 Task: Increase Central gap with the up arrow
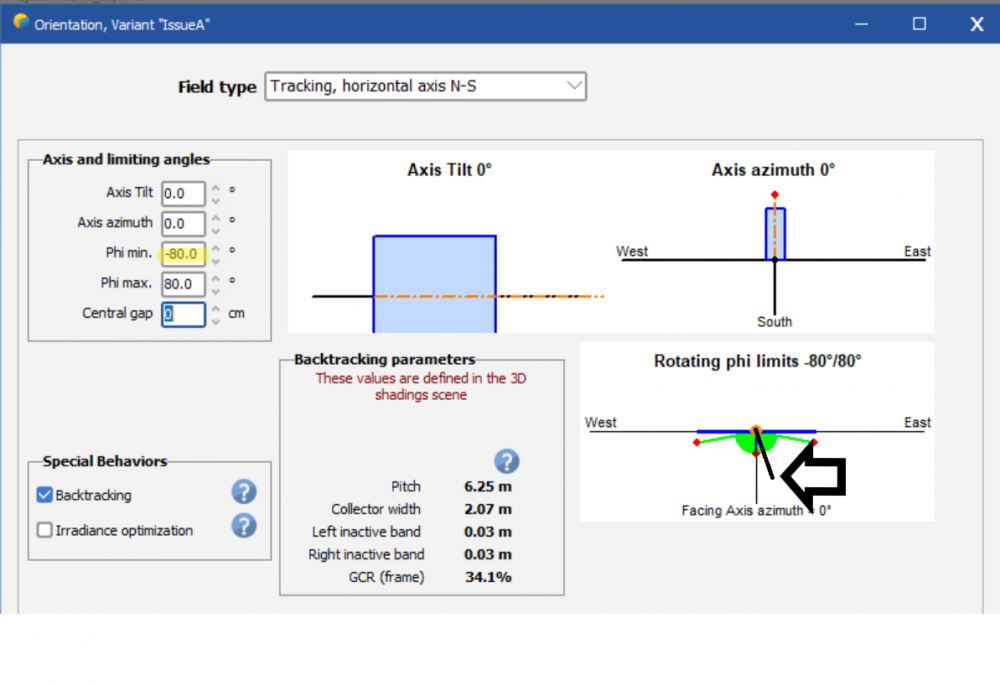216,308
